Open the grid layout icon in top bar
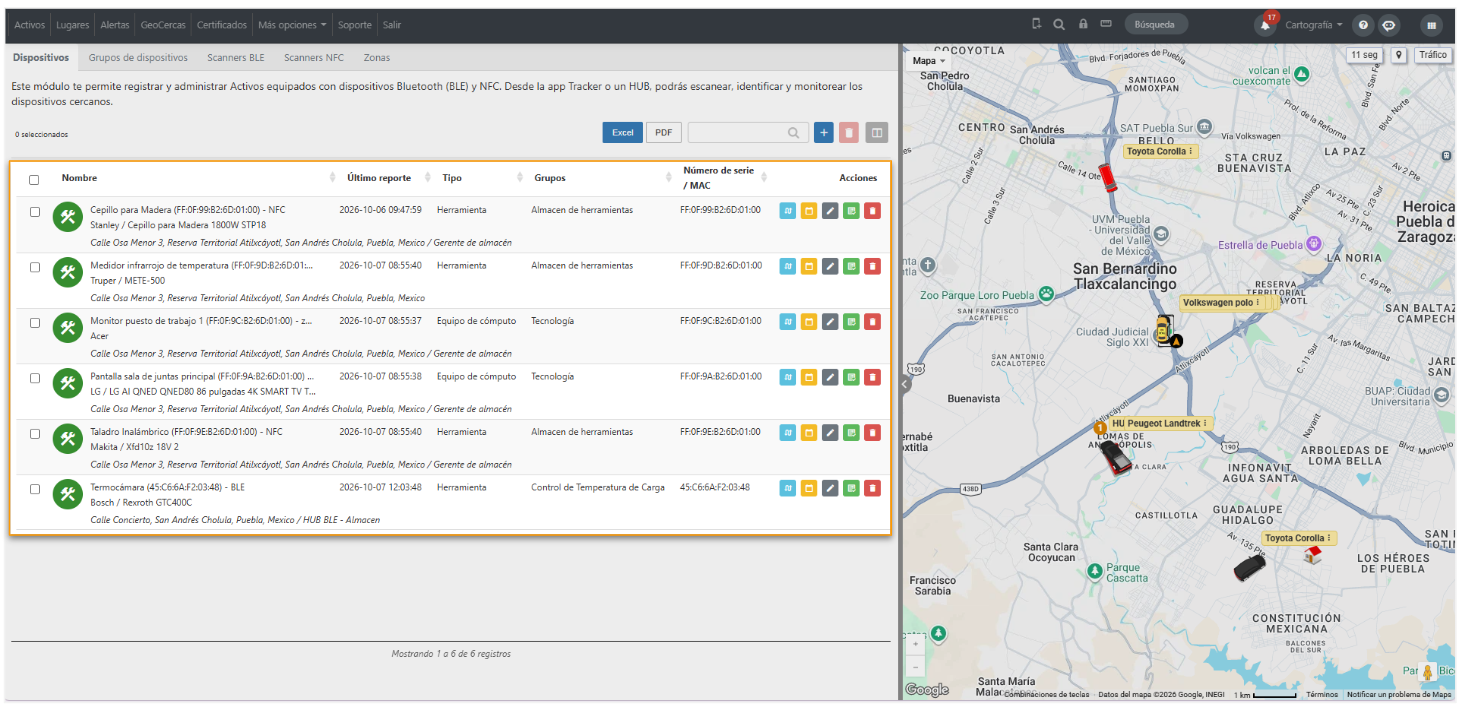This screenshot has width=1460, height=708. pos(1432,25)
